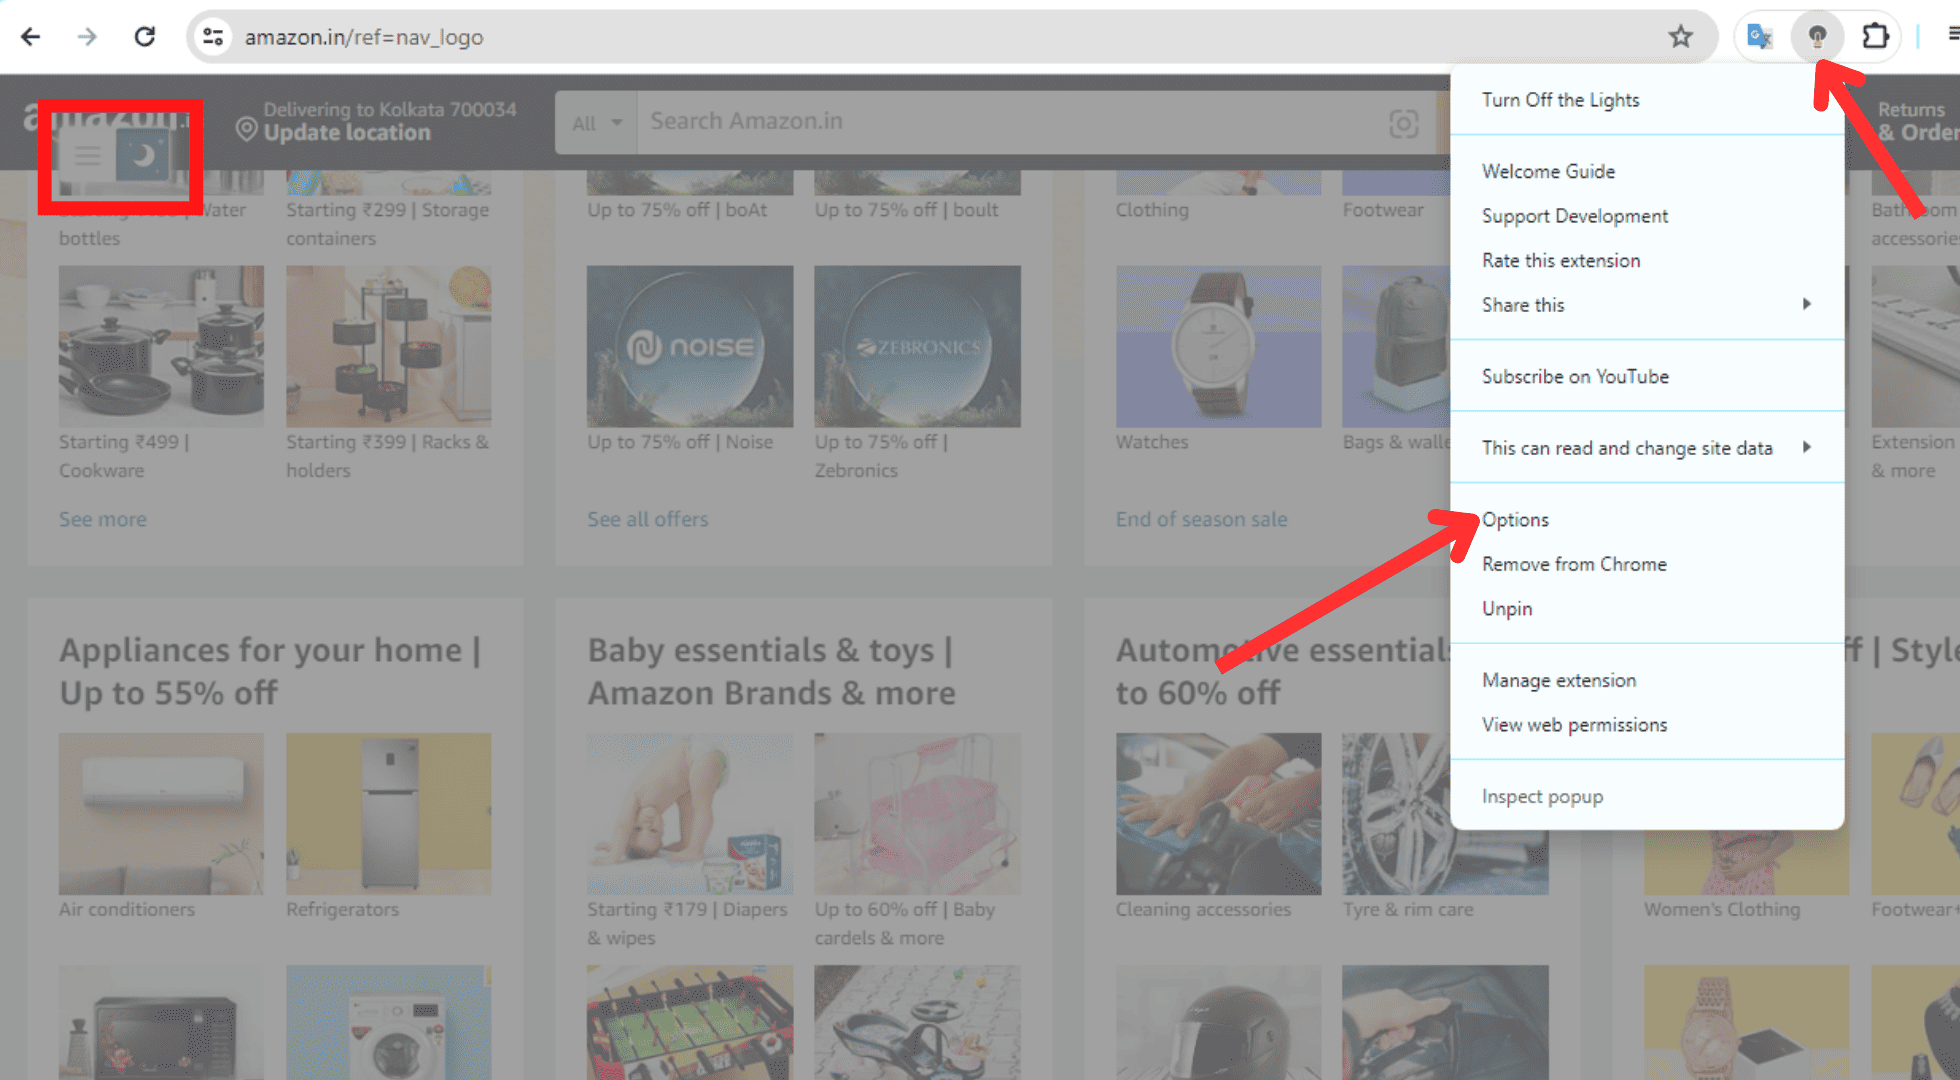1960x1080 pixels.
Task: Open the Google Translate extension icon
Action: 1759,37
